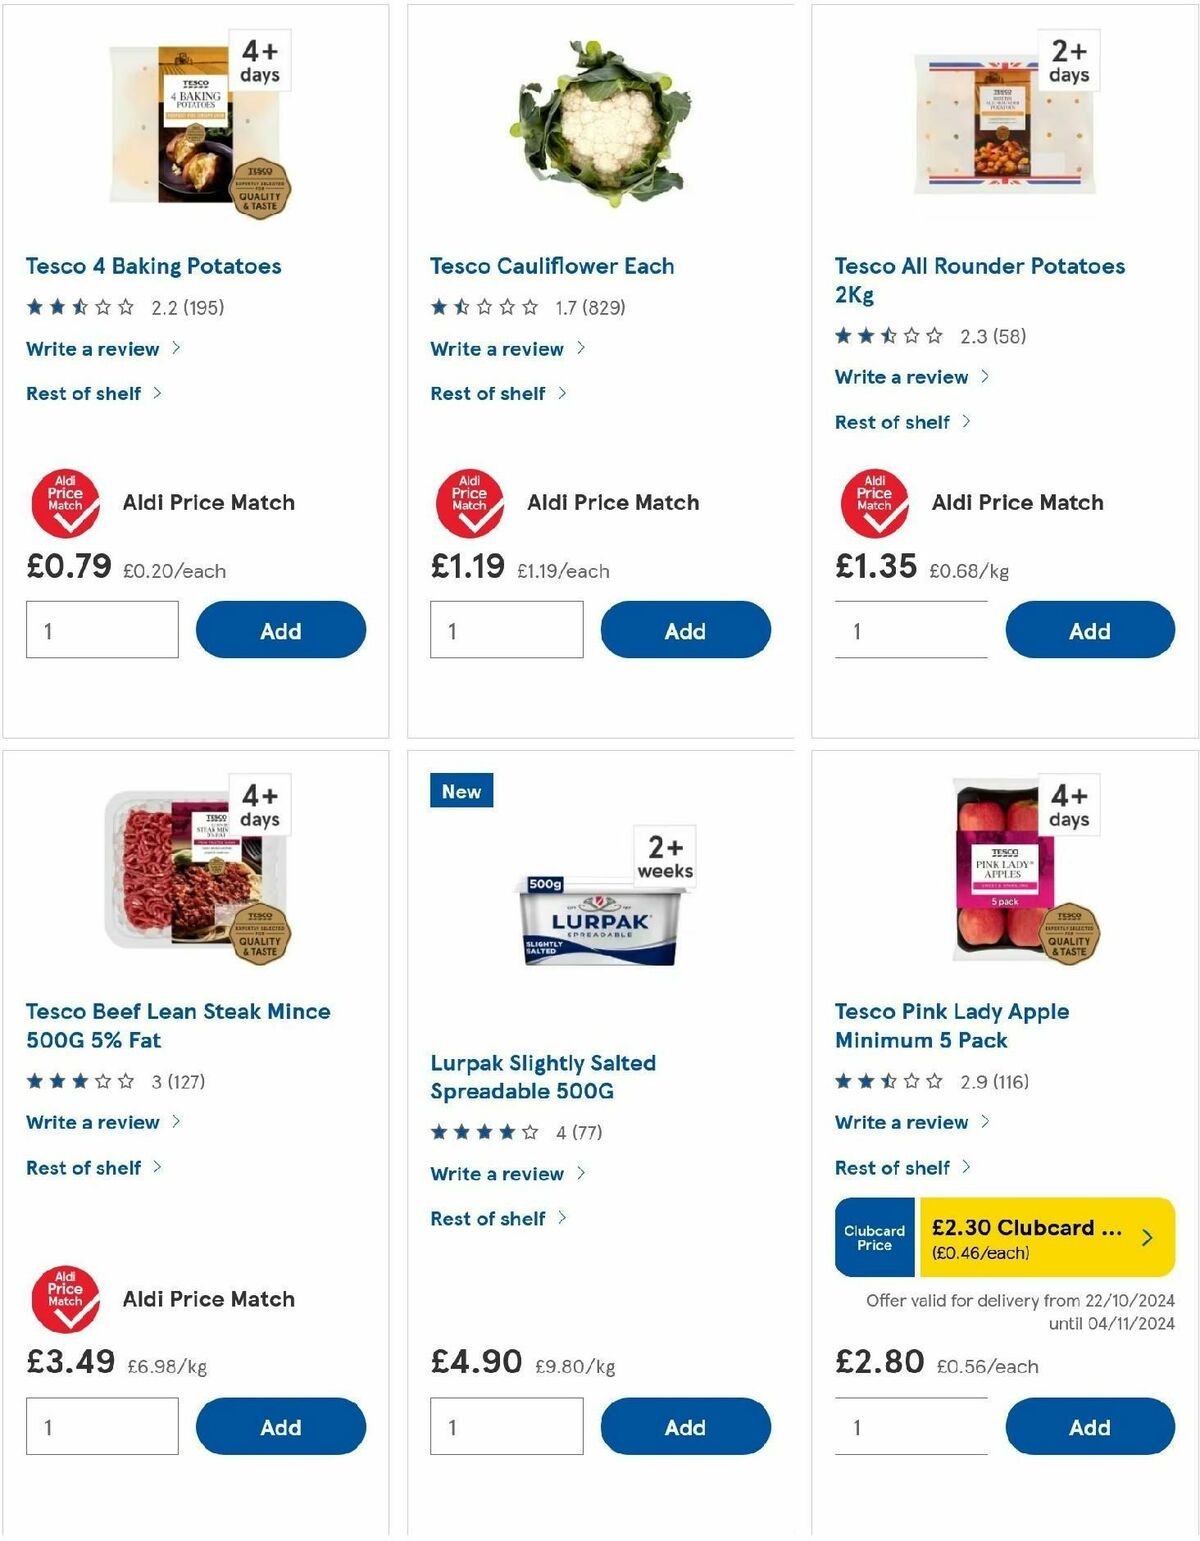Add Tesco Cauliflower to basket

[x=684, y=630]
